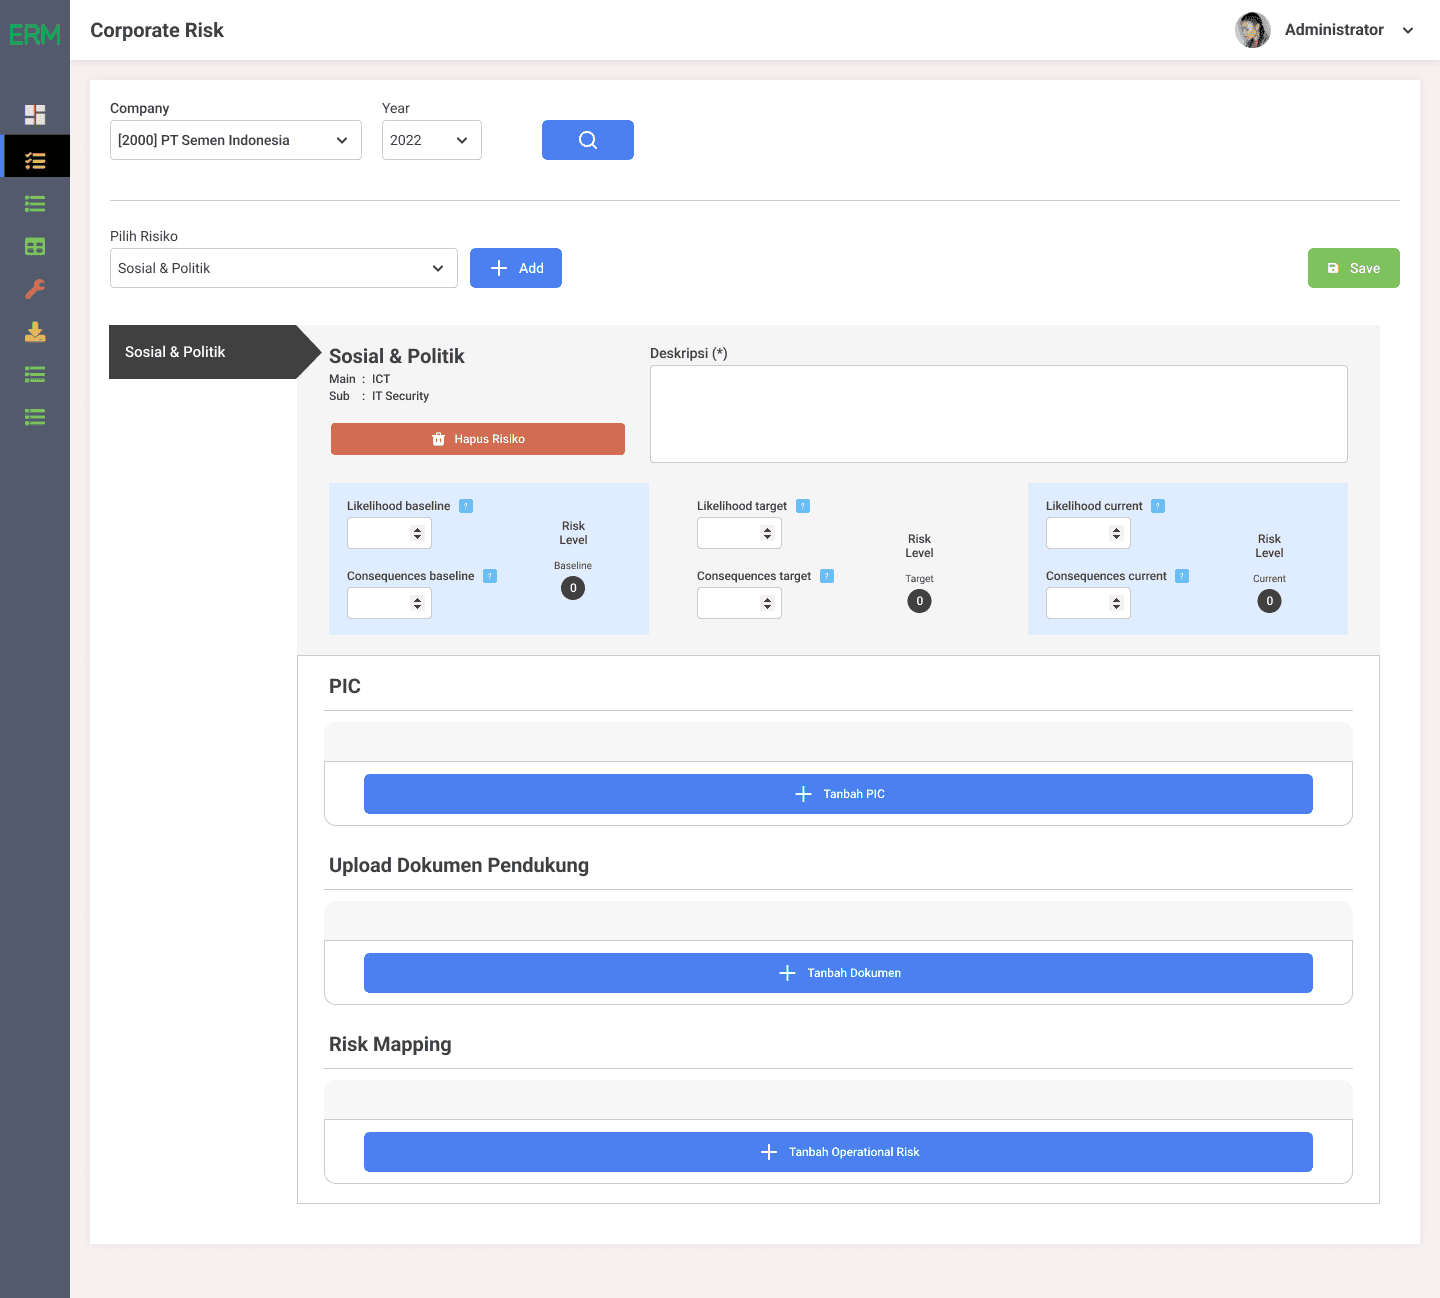Click the Administrator avatar picture
Screen dimensions: 1440x1298
coord(1252,30)
